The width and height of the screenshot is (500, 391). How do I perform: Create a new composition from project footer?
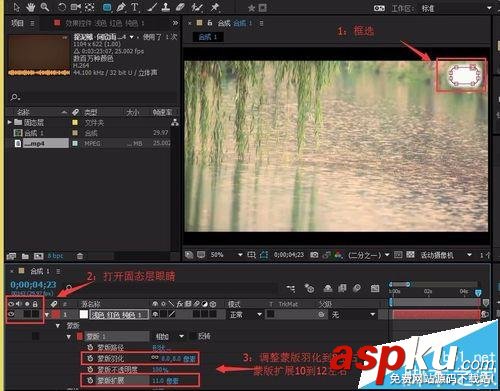coord(39,256)
